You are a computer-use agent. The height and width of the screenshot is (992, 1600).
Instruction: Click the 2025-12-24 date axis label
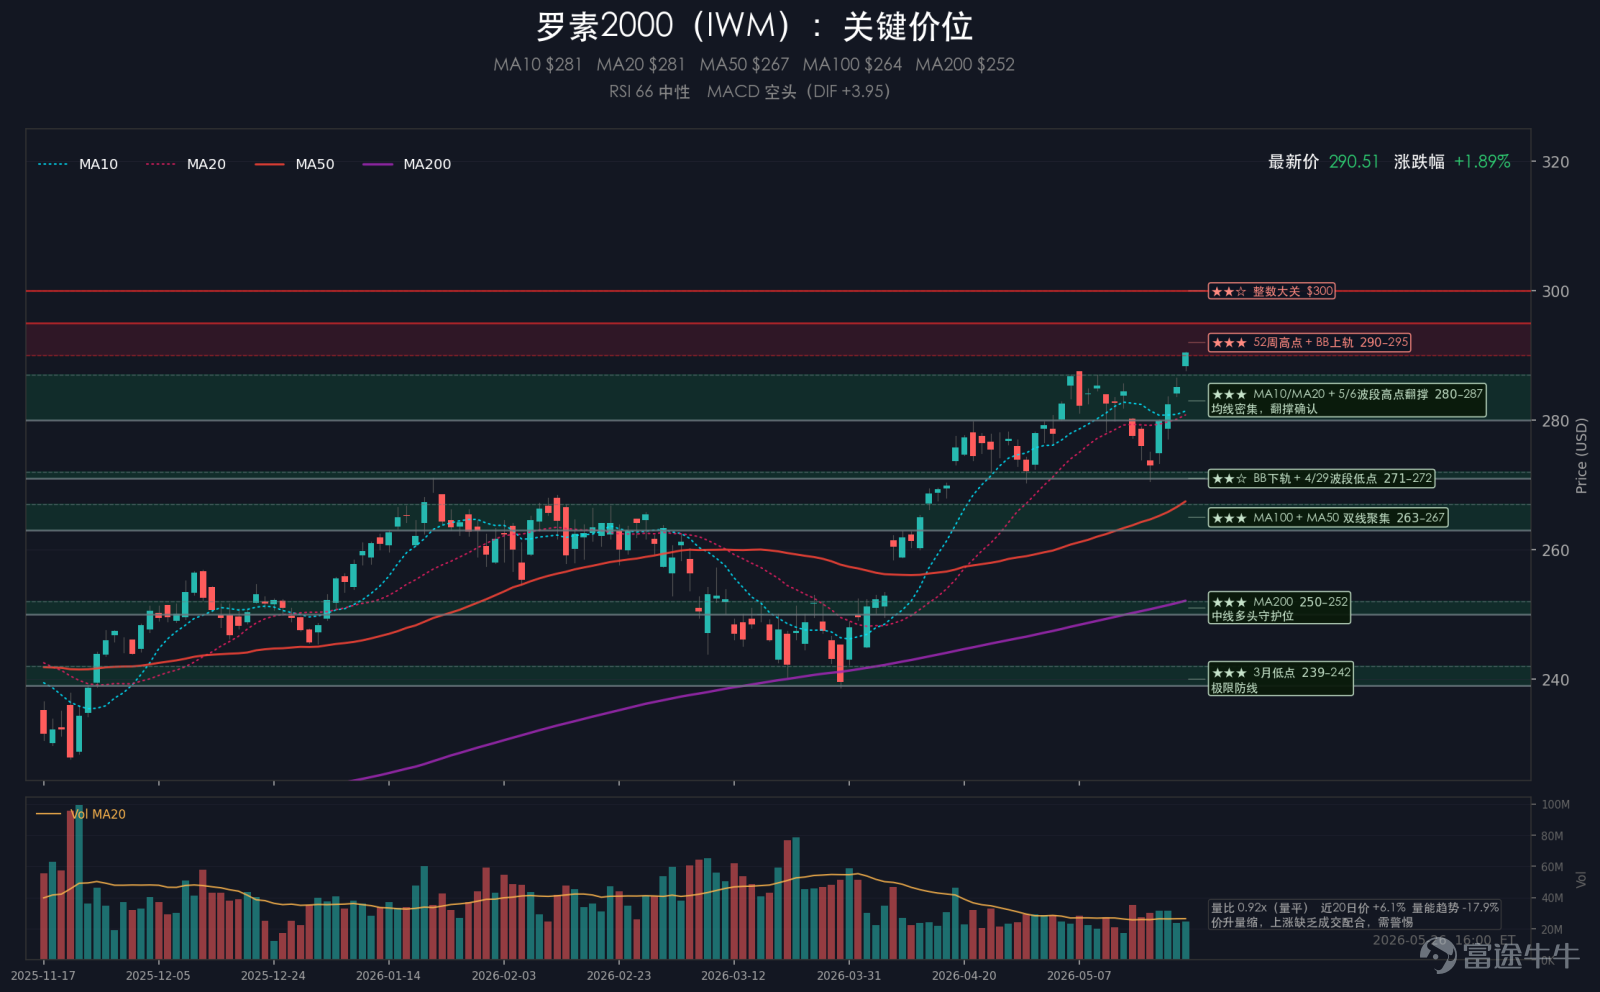pos(273,975)
